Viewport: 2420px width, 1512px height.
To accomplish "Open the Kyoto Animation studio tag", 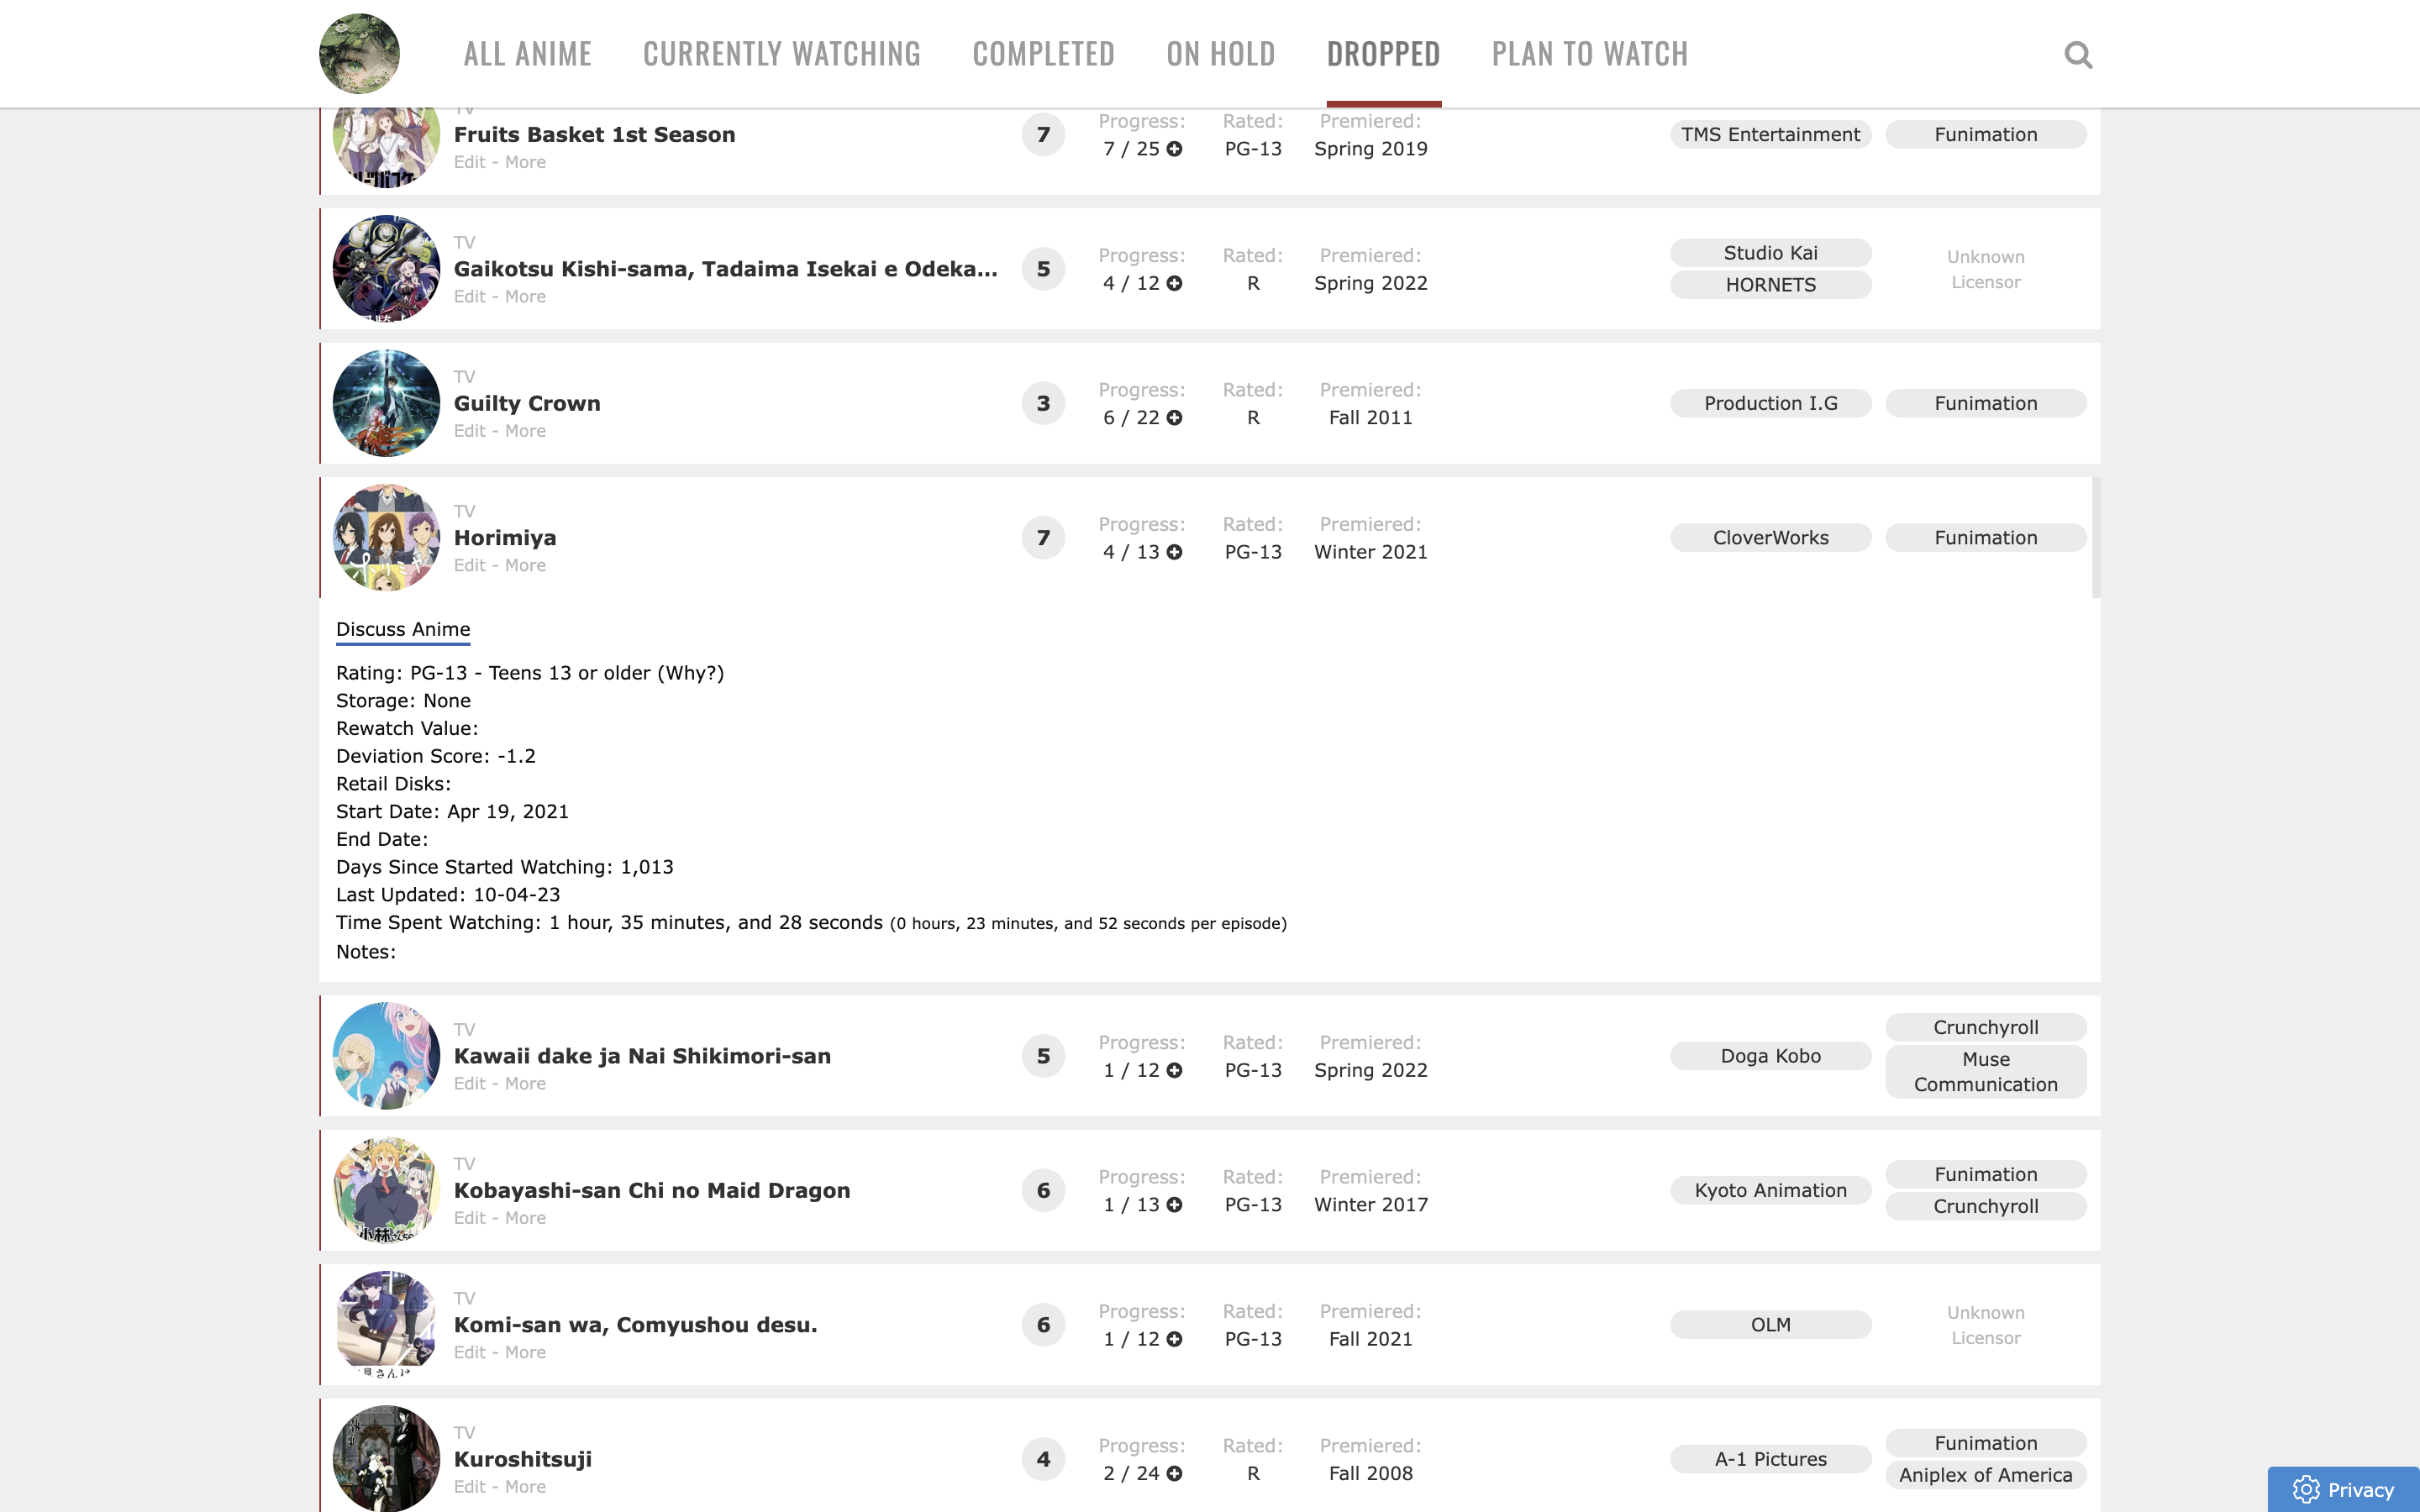I will pyautogui.click(x=1770, y=1190).
